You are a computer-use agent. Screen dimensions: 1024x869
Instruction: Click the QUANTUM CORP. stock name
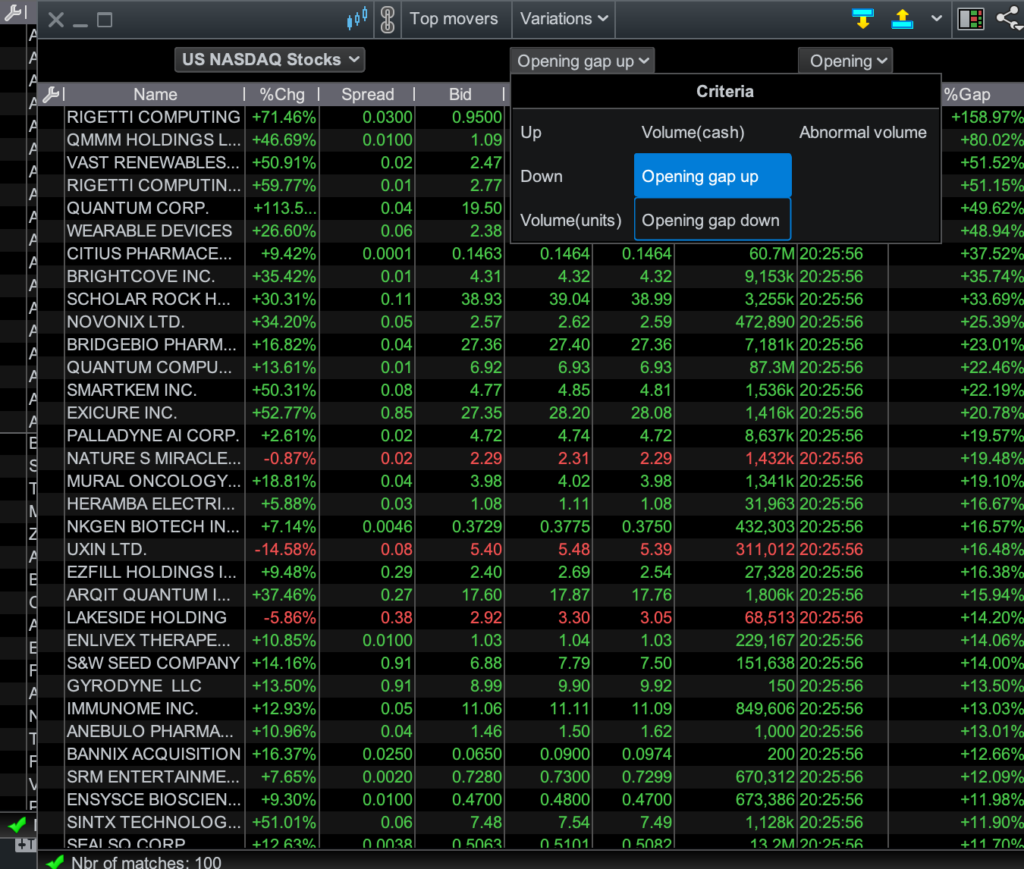click(138, 208)
